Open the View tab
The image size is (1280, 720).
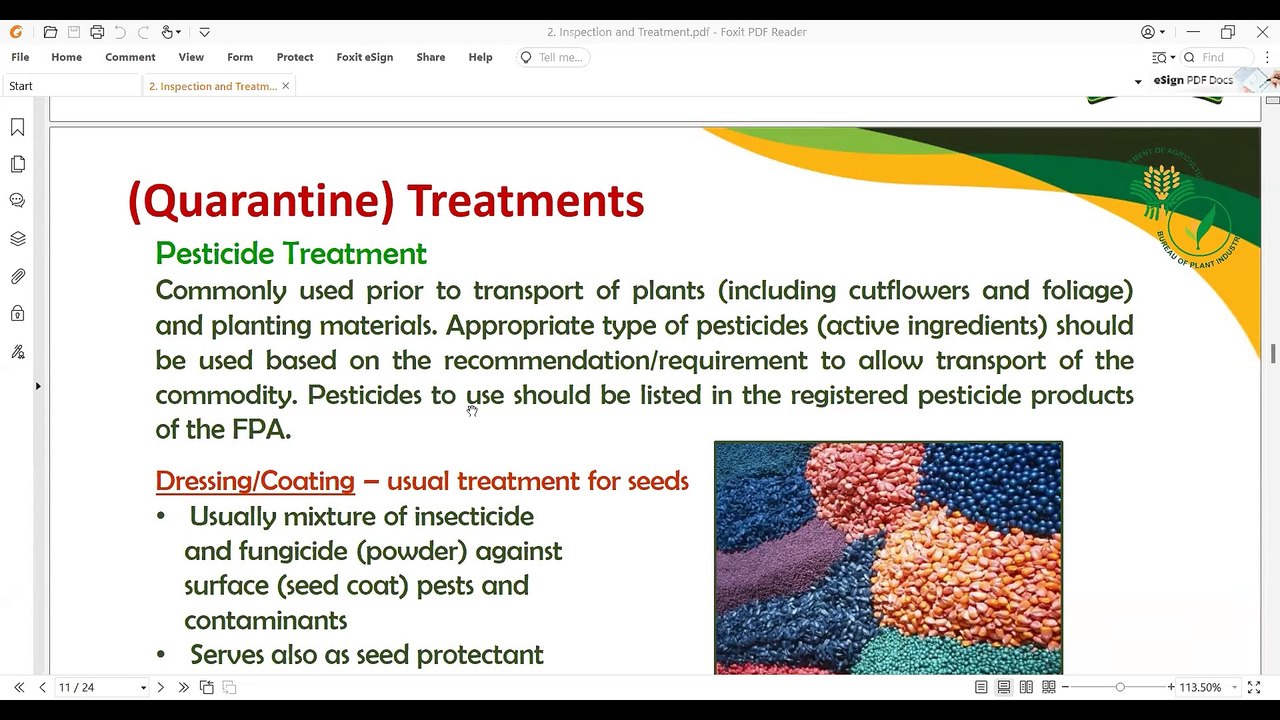click(191, 57)
